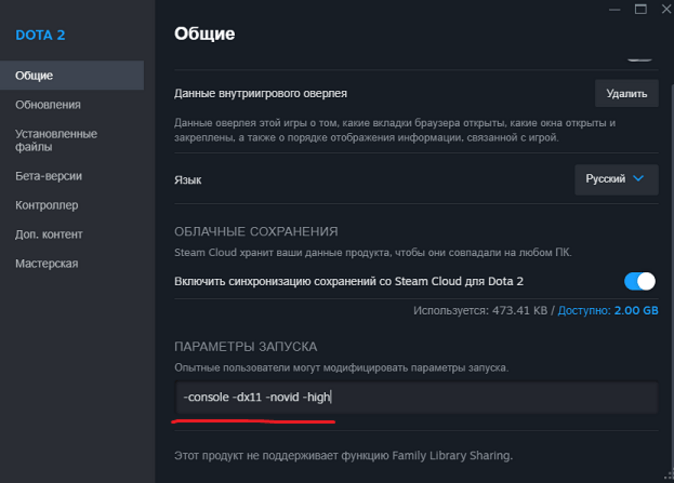
Task: Open the Обновления section
Action: tap(48, 105)
